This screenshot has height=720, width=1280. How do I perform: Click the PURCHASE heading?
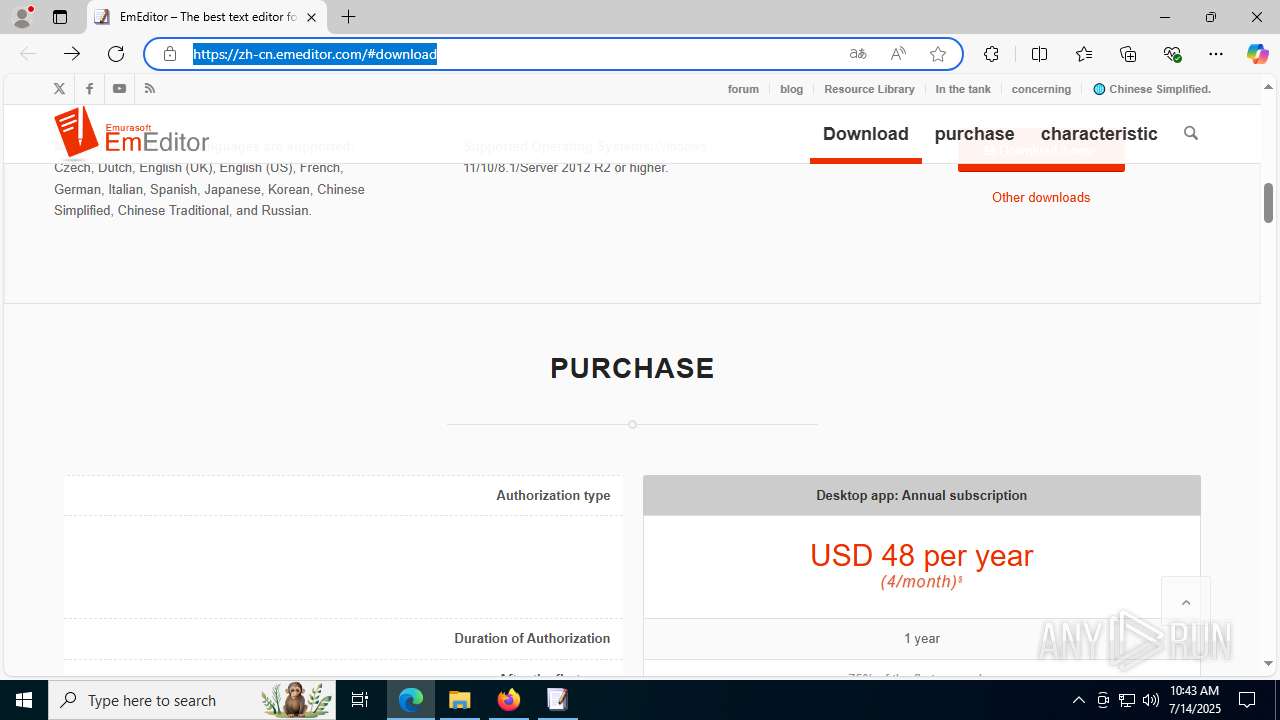point(632,368)
